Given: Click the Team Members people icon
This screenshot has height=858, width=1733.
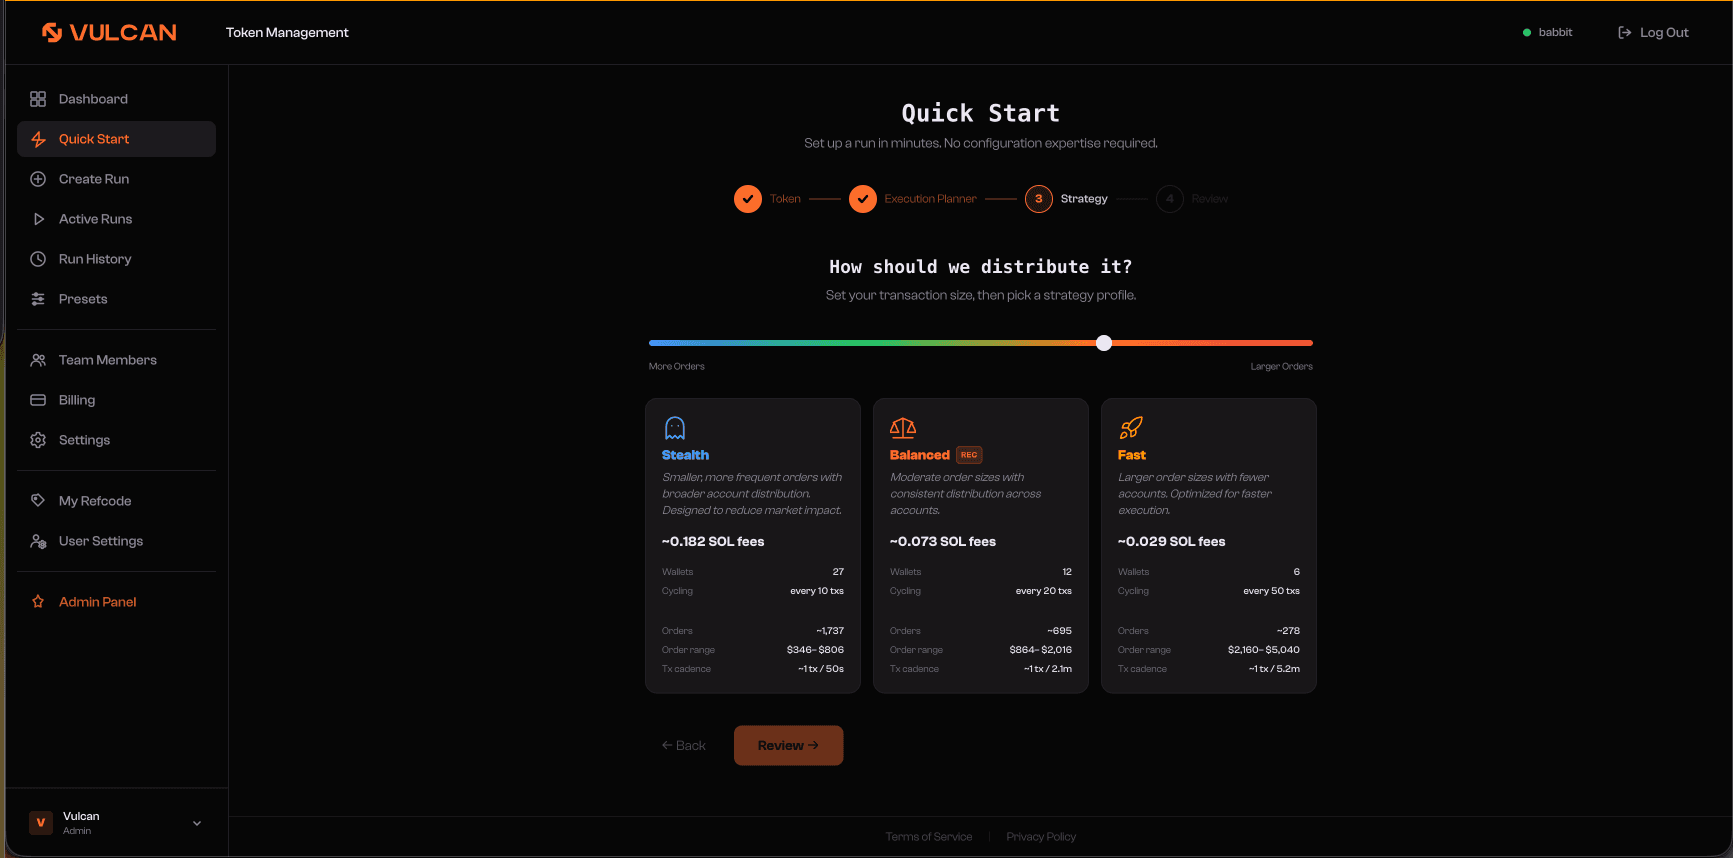Looking at the screenshot, I should coord(38,360).
